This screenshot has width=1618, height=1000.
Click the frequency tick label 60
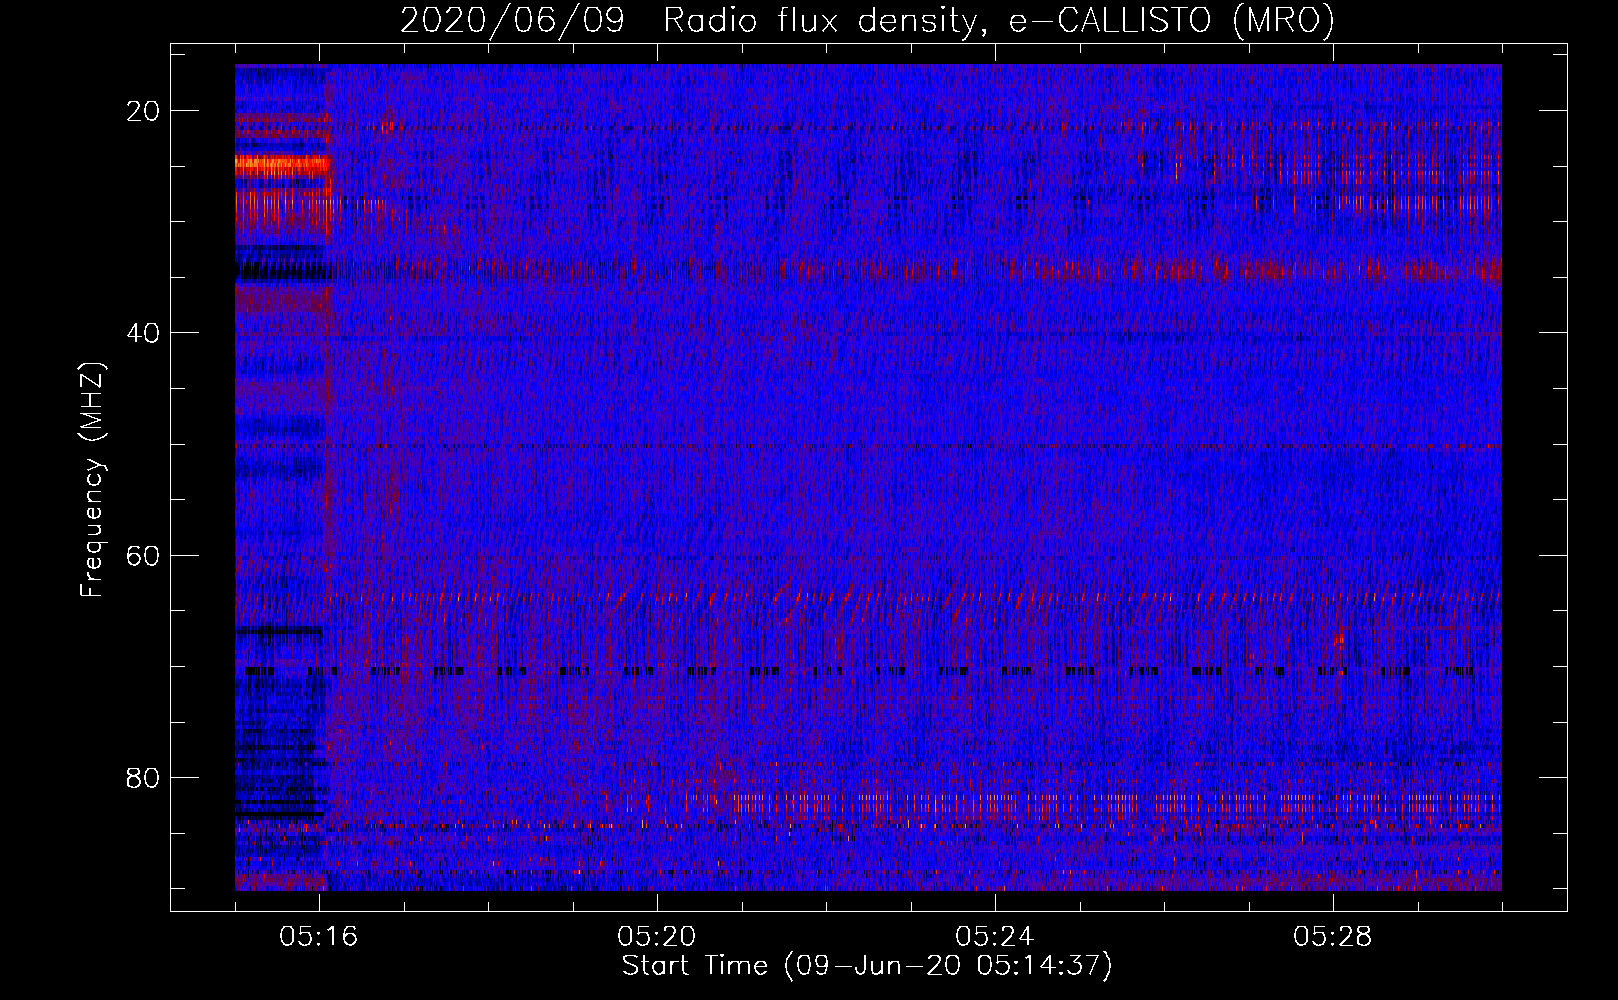coord(143,555)
